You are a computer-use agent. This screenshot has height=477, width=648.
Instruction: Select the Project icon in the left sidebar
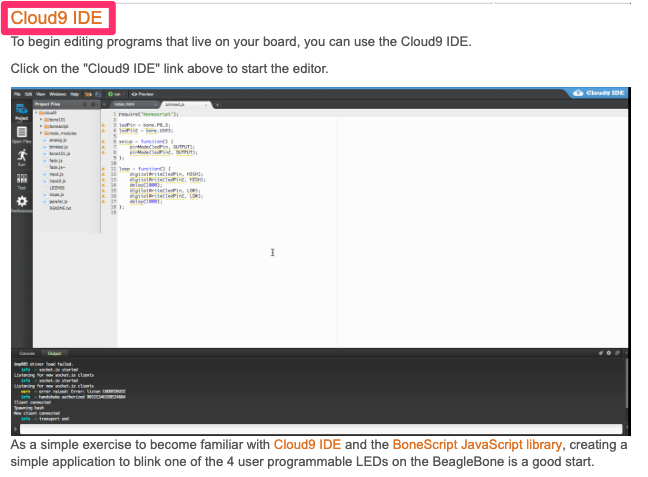click(21, 112)
